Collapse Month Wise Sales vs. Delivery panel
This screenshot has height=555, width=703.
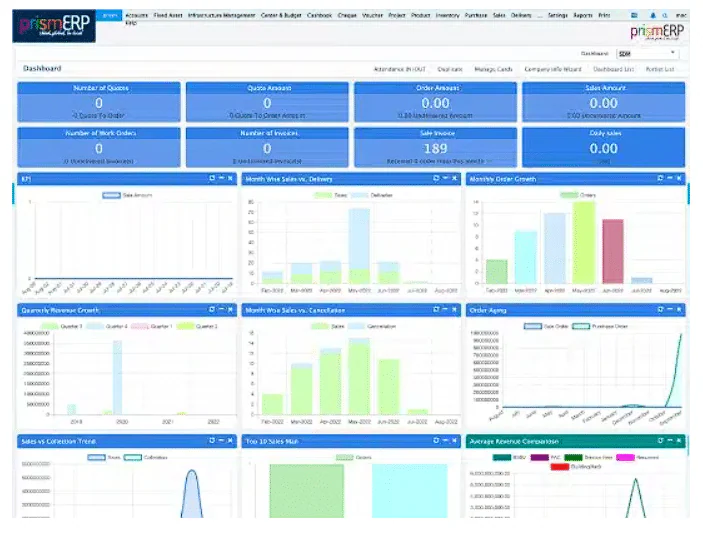445,178
